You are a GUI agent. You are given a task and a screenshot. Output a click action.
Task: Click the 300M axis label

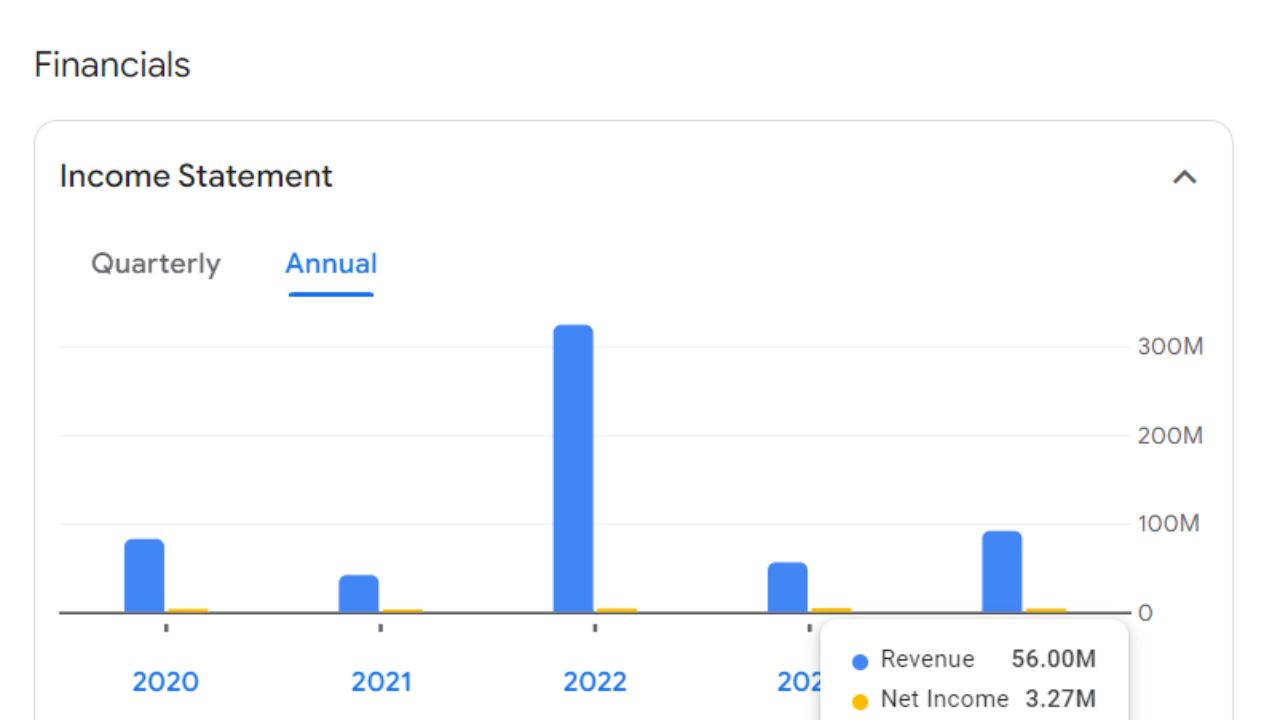[1170, 347]
